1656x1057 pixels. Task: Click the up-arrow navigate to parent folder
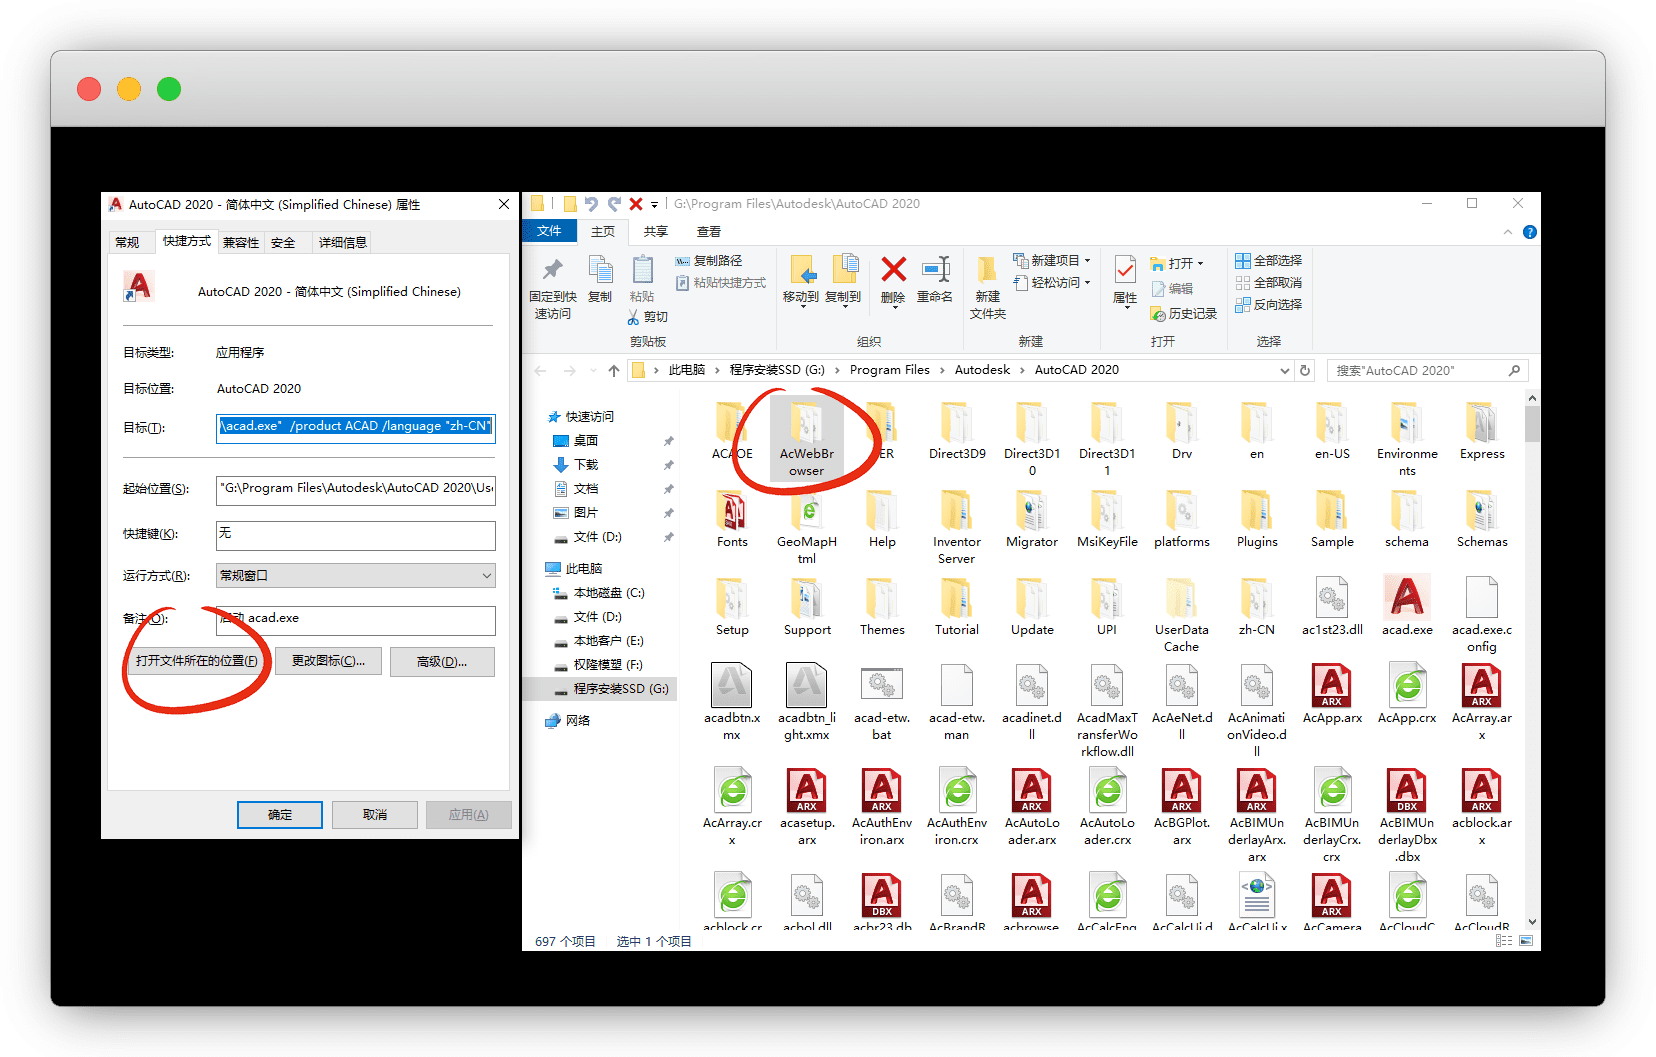coord(614,371)
